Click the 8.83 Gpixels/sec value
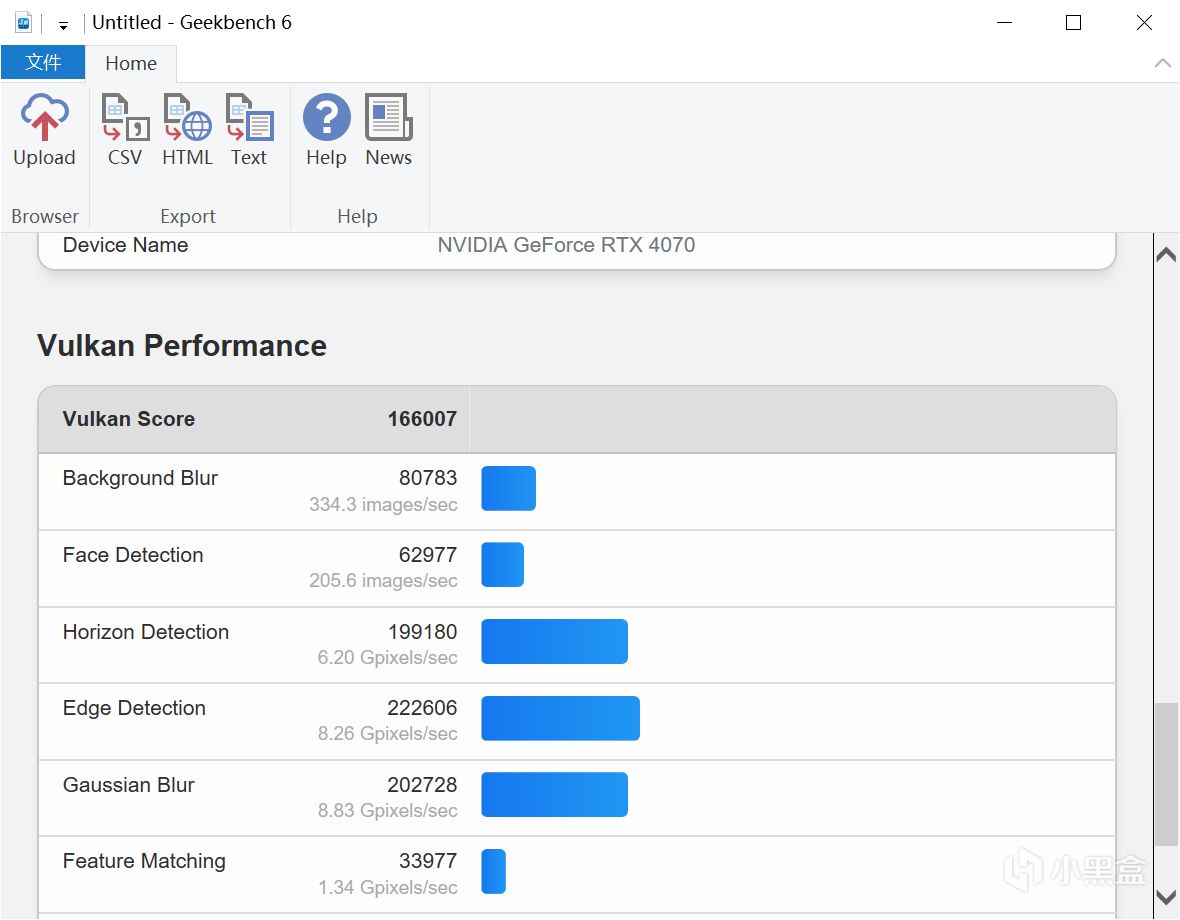The width and height of the screenshot is (1180, 920). point(388,810)
